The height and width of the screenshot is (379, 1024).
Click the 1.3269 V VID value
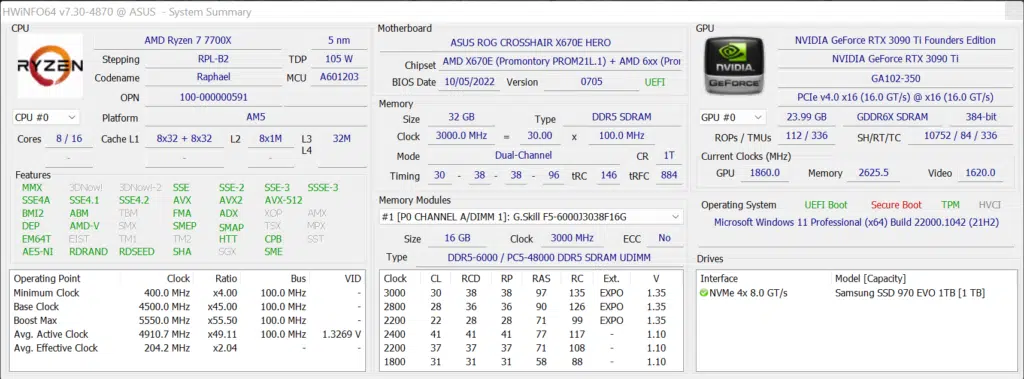pyautogui.click(x=342, y=334)
